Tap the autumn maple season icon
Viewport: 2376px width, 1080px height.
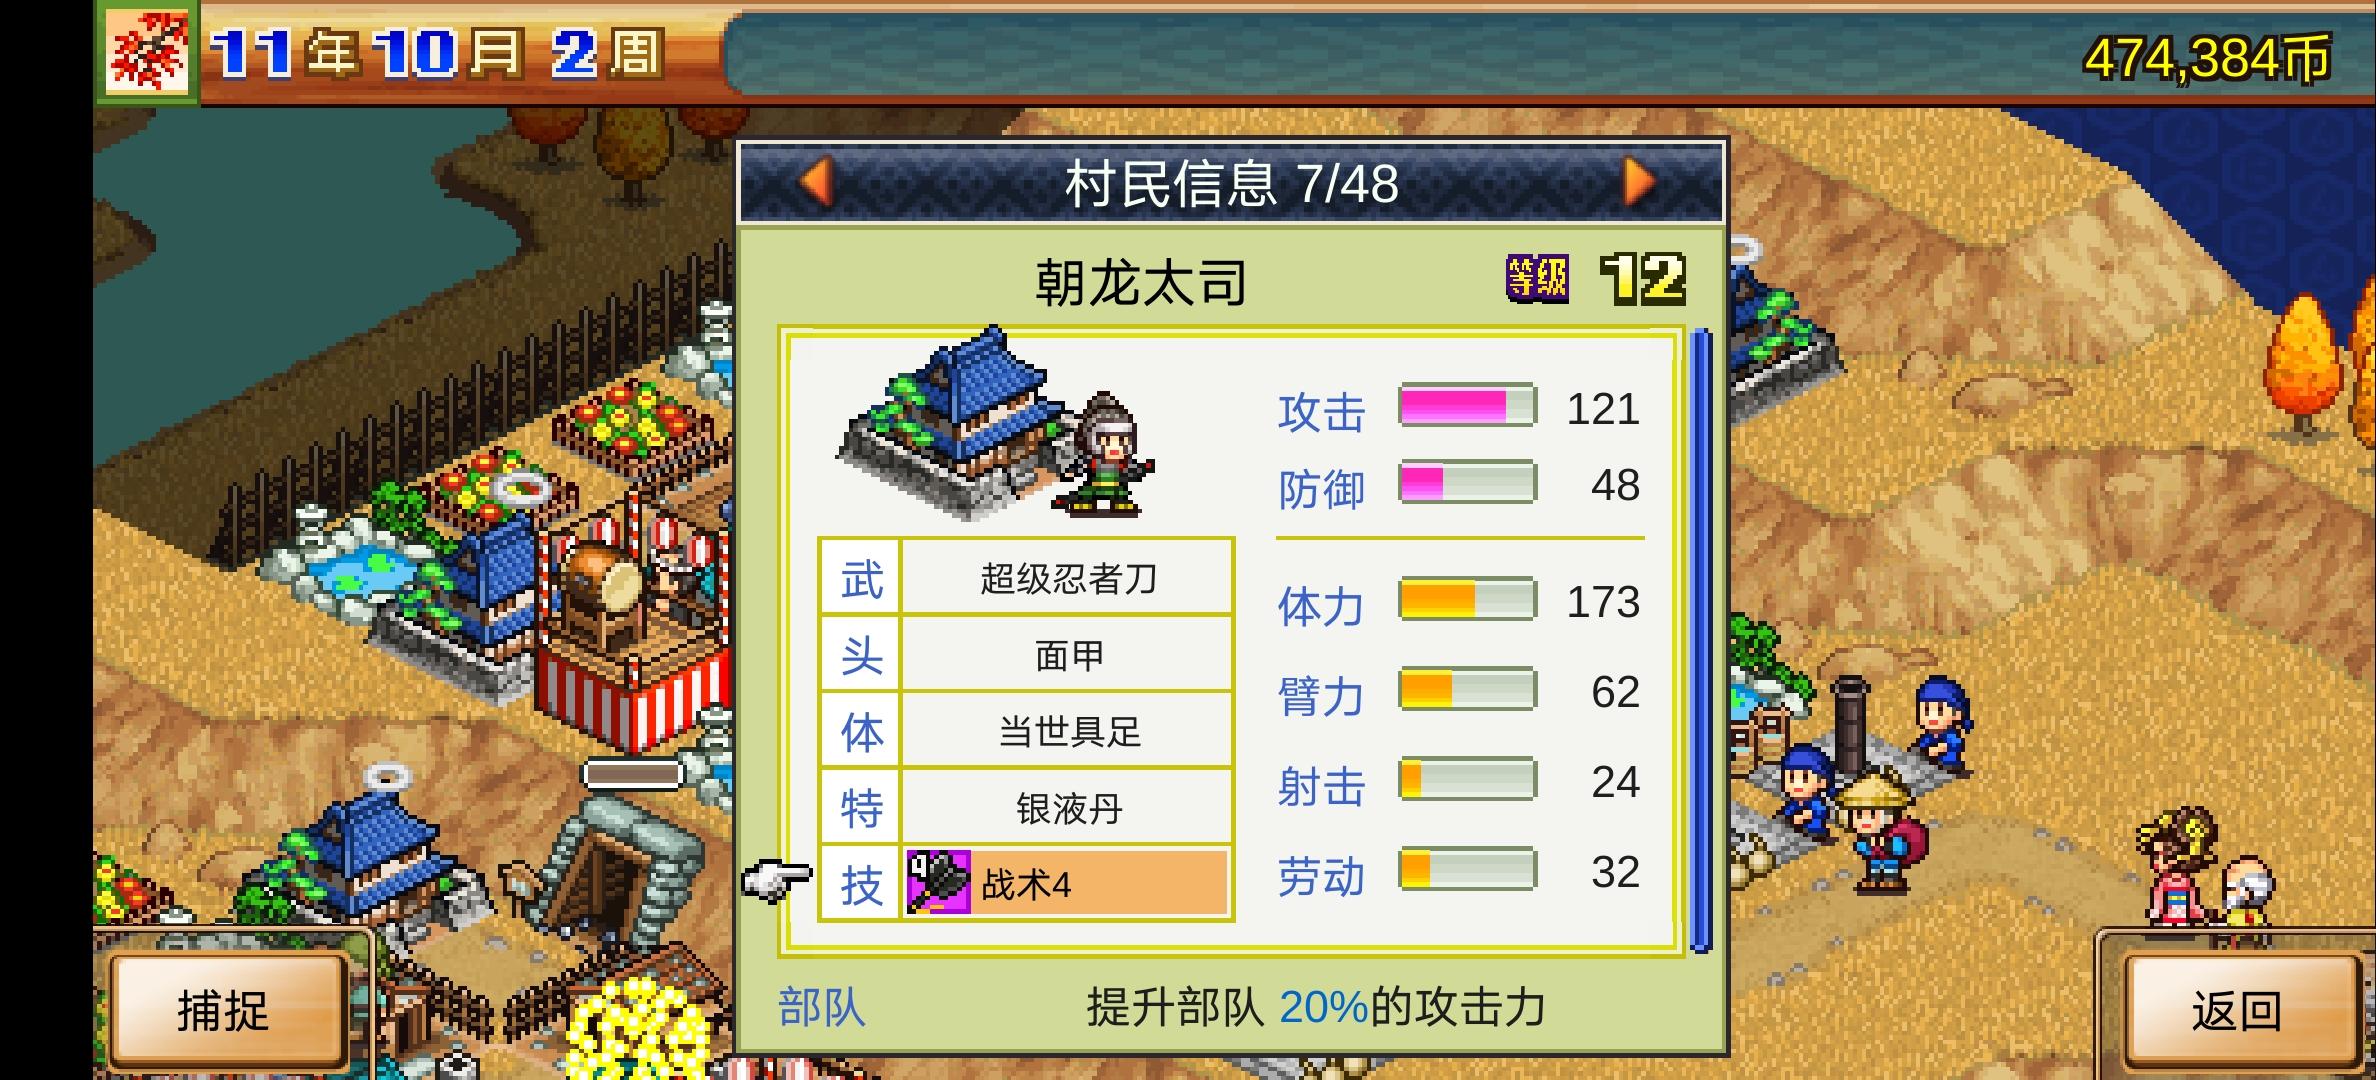coord(148,52)
